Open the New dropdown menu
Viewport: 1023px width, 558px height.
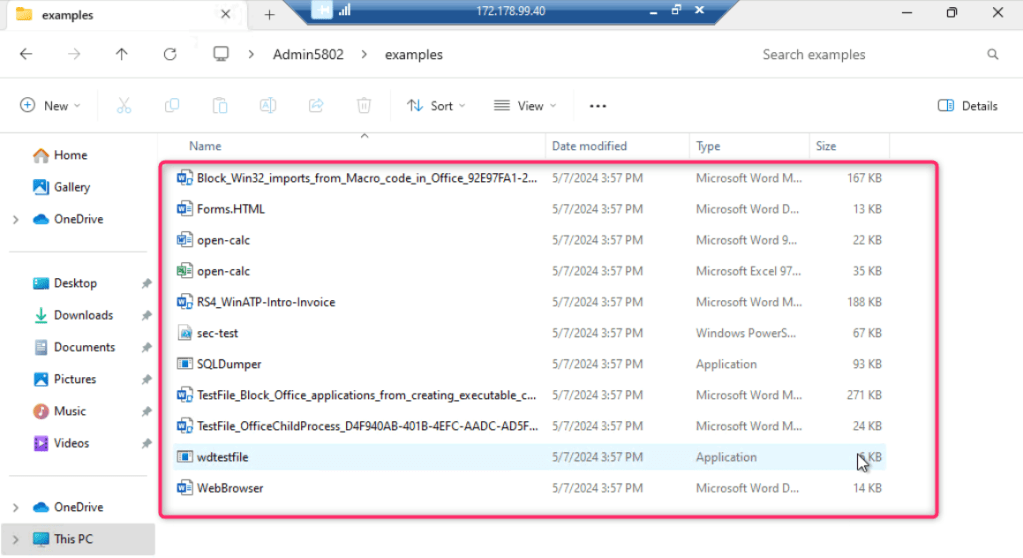49,106
